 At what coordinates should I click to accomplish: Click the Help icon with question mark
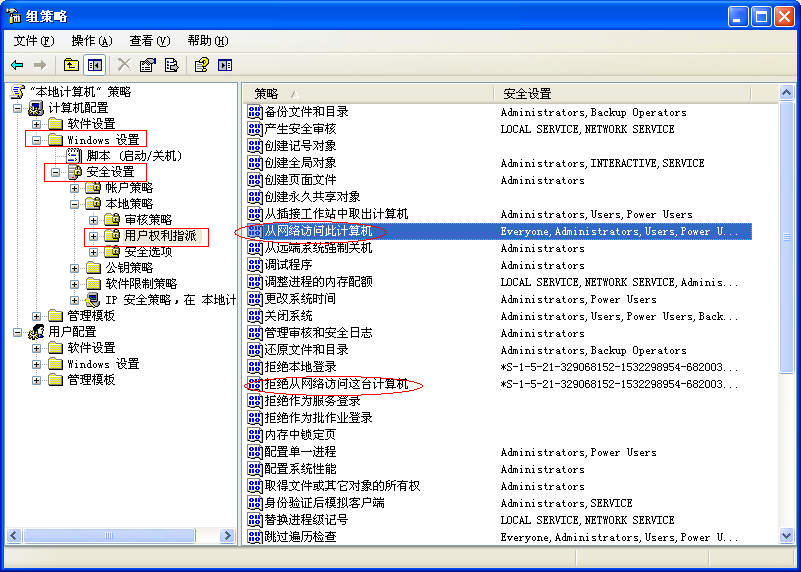[x=201, y=65]
